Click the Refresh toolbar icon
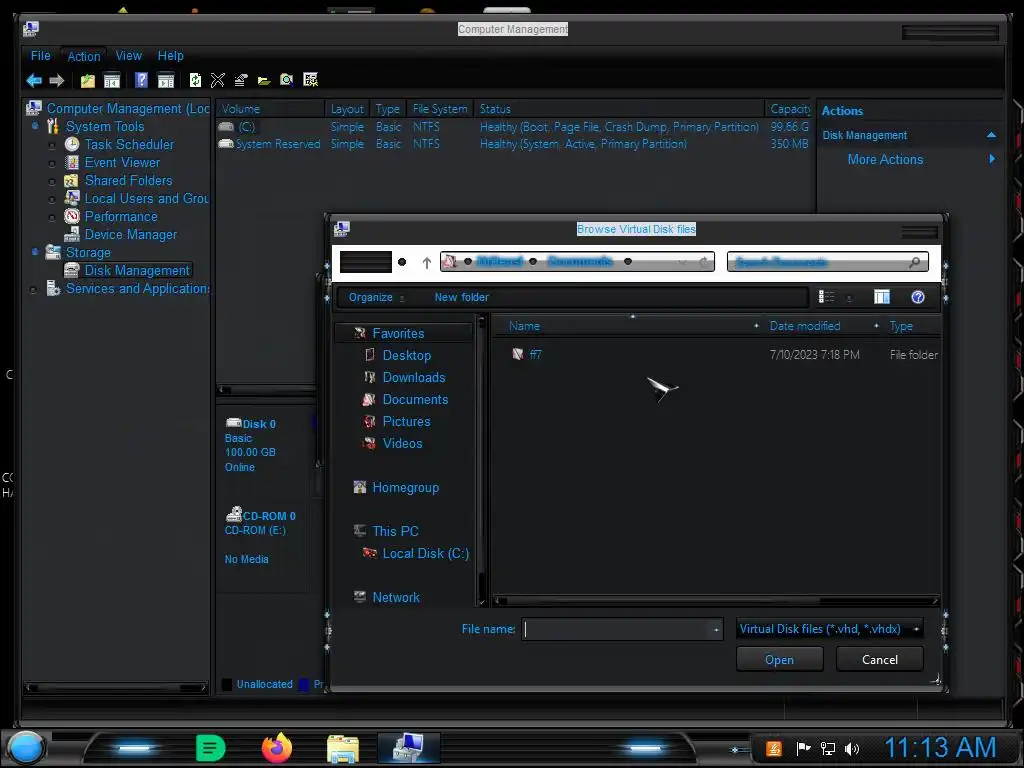The width and height of the screenshot is (1024, 768). pos(195,80)
